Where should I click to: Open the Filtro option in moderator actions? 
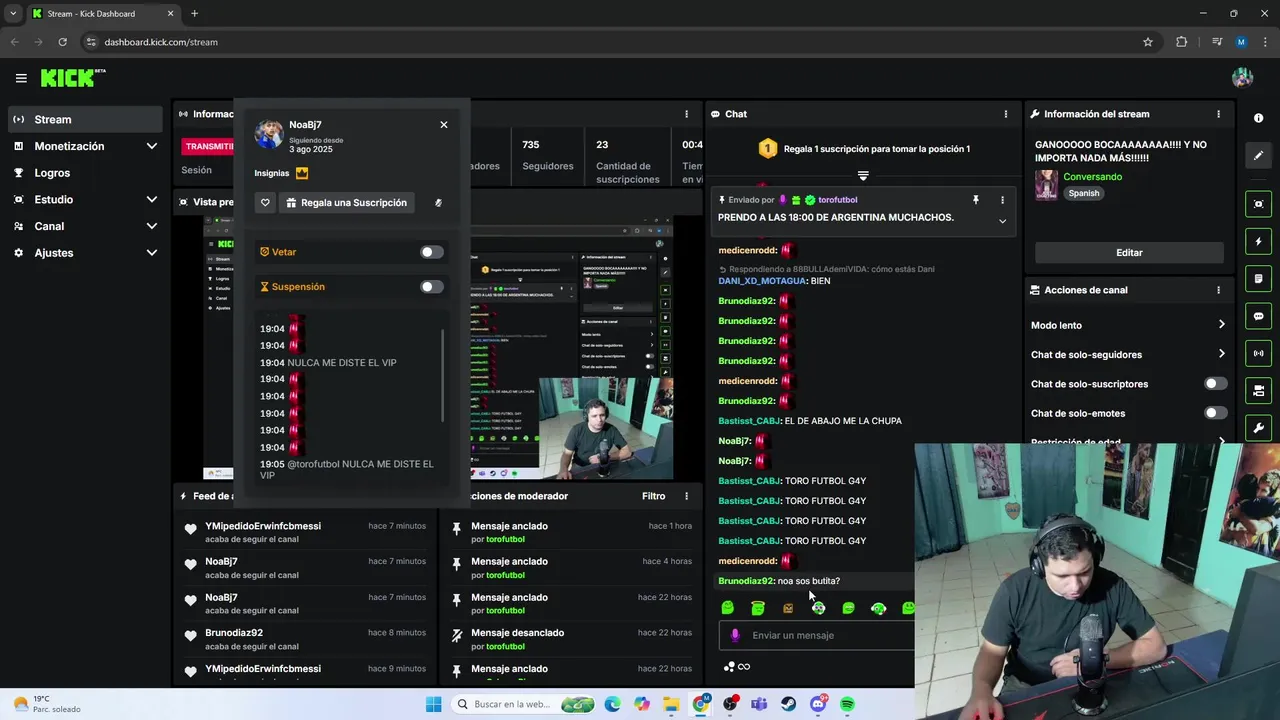tap(653, 496)
